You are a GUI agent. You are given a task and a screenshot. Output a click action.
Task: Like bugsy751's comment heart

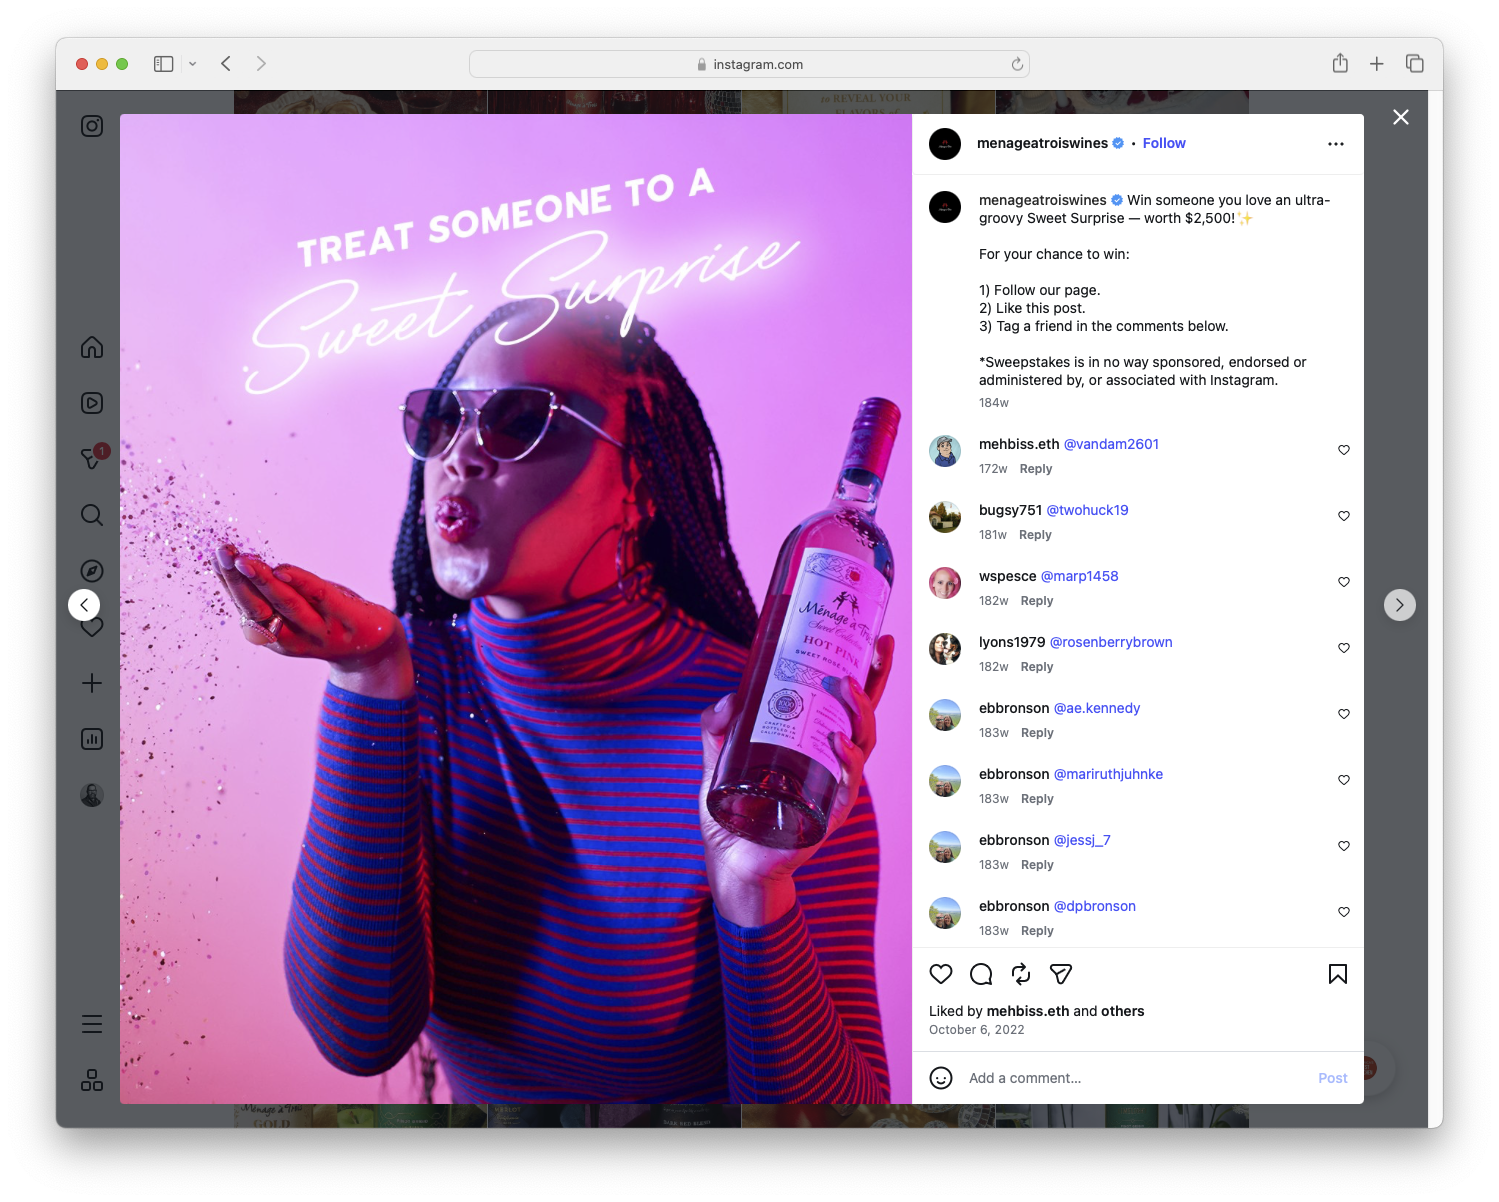pyautogui.click(x=1343, y=516)
